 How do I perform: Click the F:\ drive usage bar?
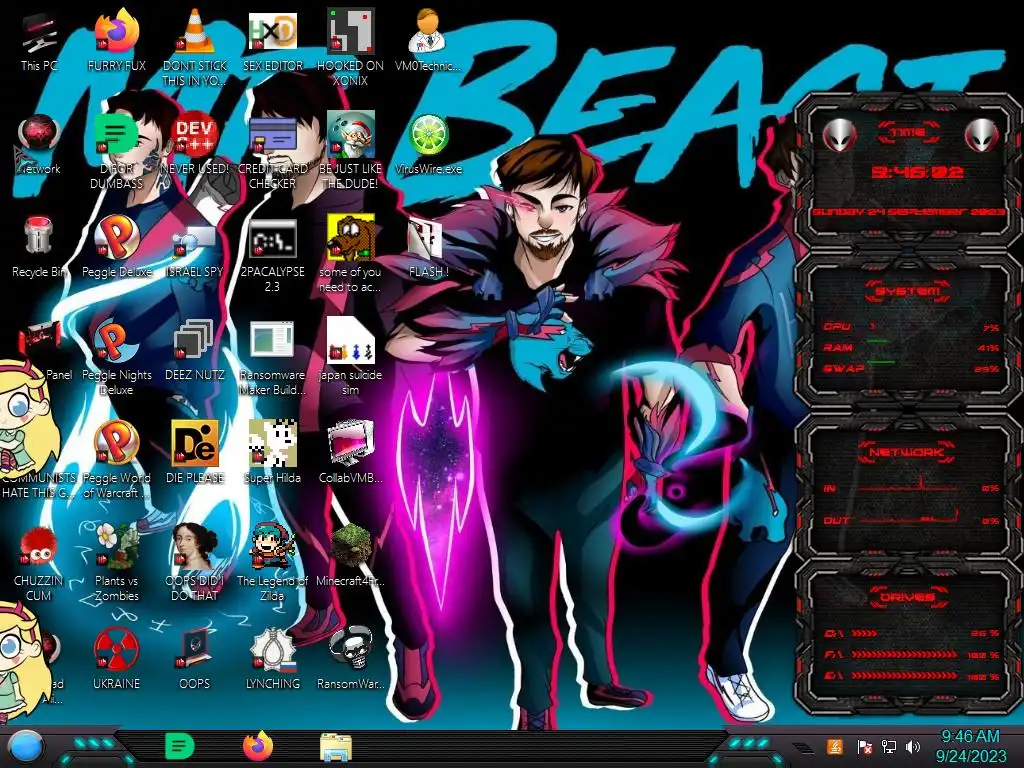(x=905, y=654)
